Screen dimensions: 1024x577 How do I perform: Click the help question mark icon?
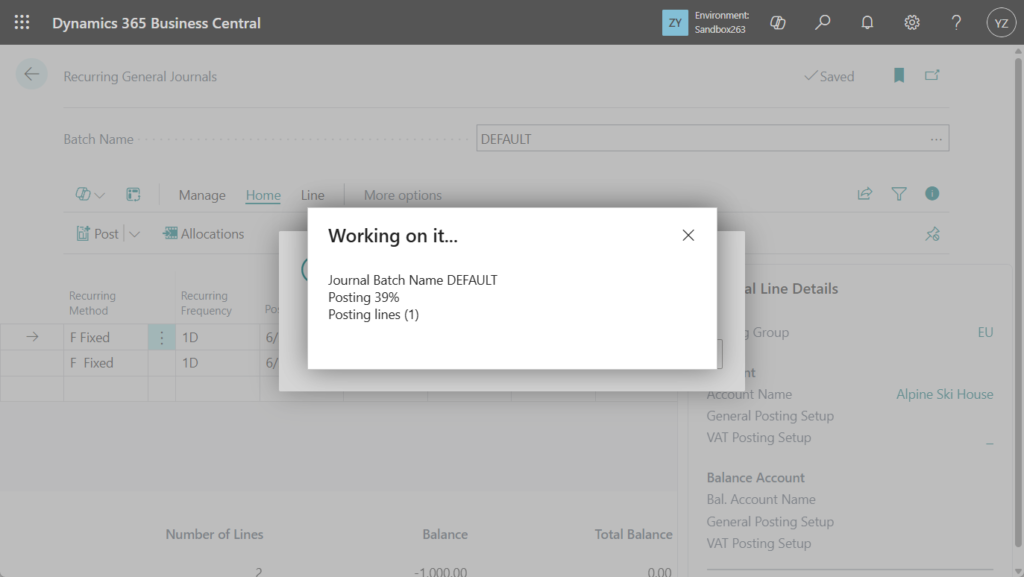click(956, 22)
